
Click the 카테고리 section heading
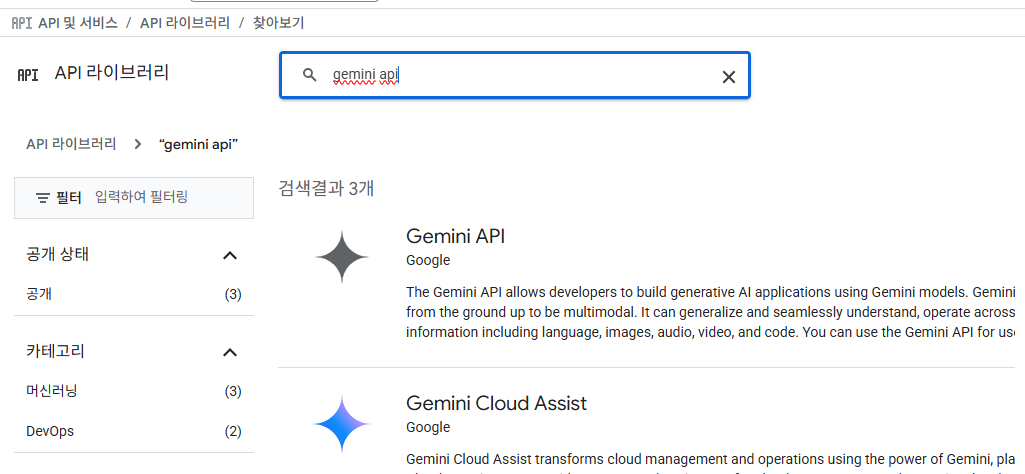click(x=56, y=351)
